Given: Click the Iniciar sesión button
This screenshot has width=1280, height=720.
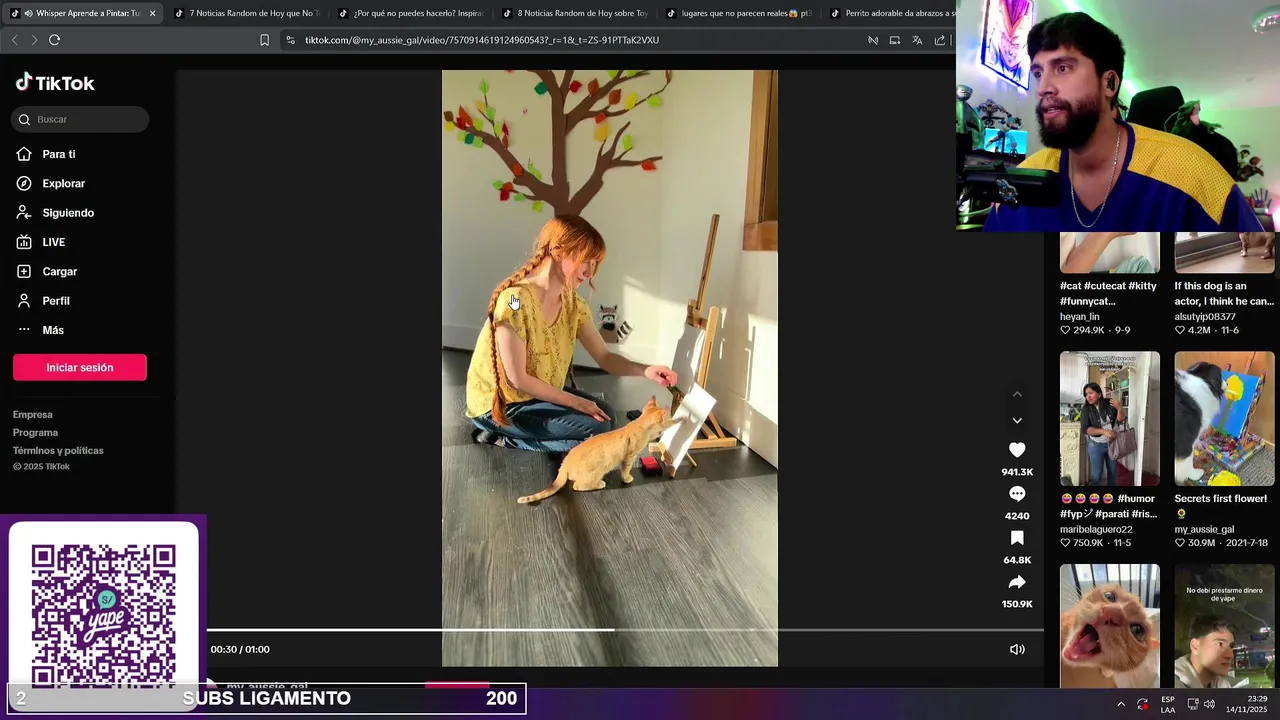Looking at the screenshot, I should point(80,367).
